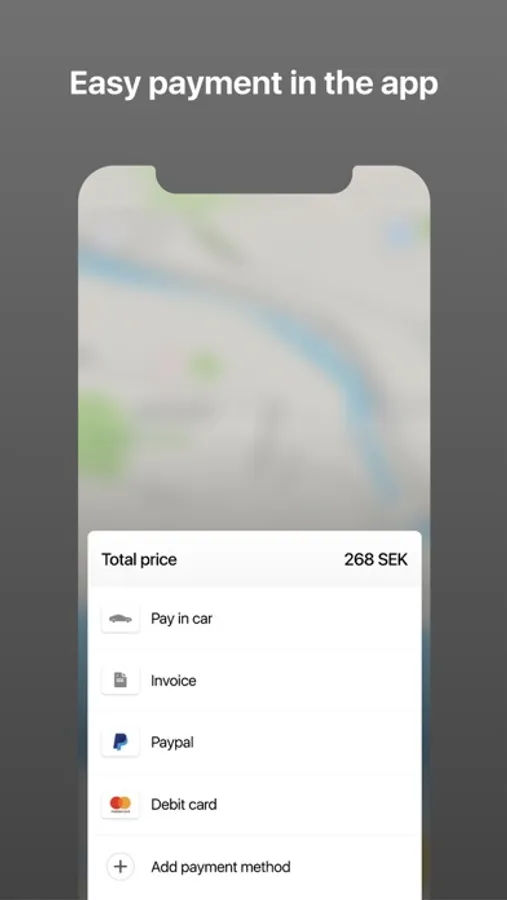Click the 'Total price' label
The height and width of the screenshot is (900, 507).
(x=139, y=560)
